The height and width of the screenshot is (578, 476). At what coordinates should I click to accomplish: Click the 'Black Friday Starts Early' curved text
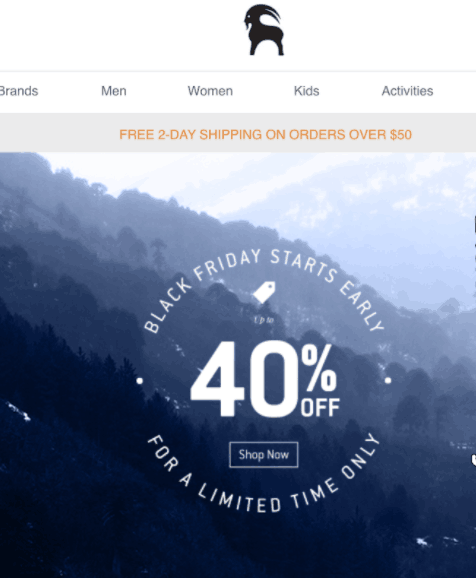click(x=264, y=285)
